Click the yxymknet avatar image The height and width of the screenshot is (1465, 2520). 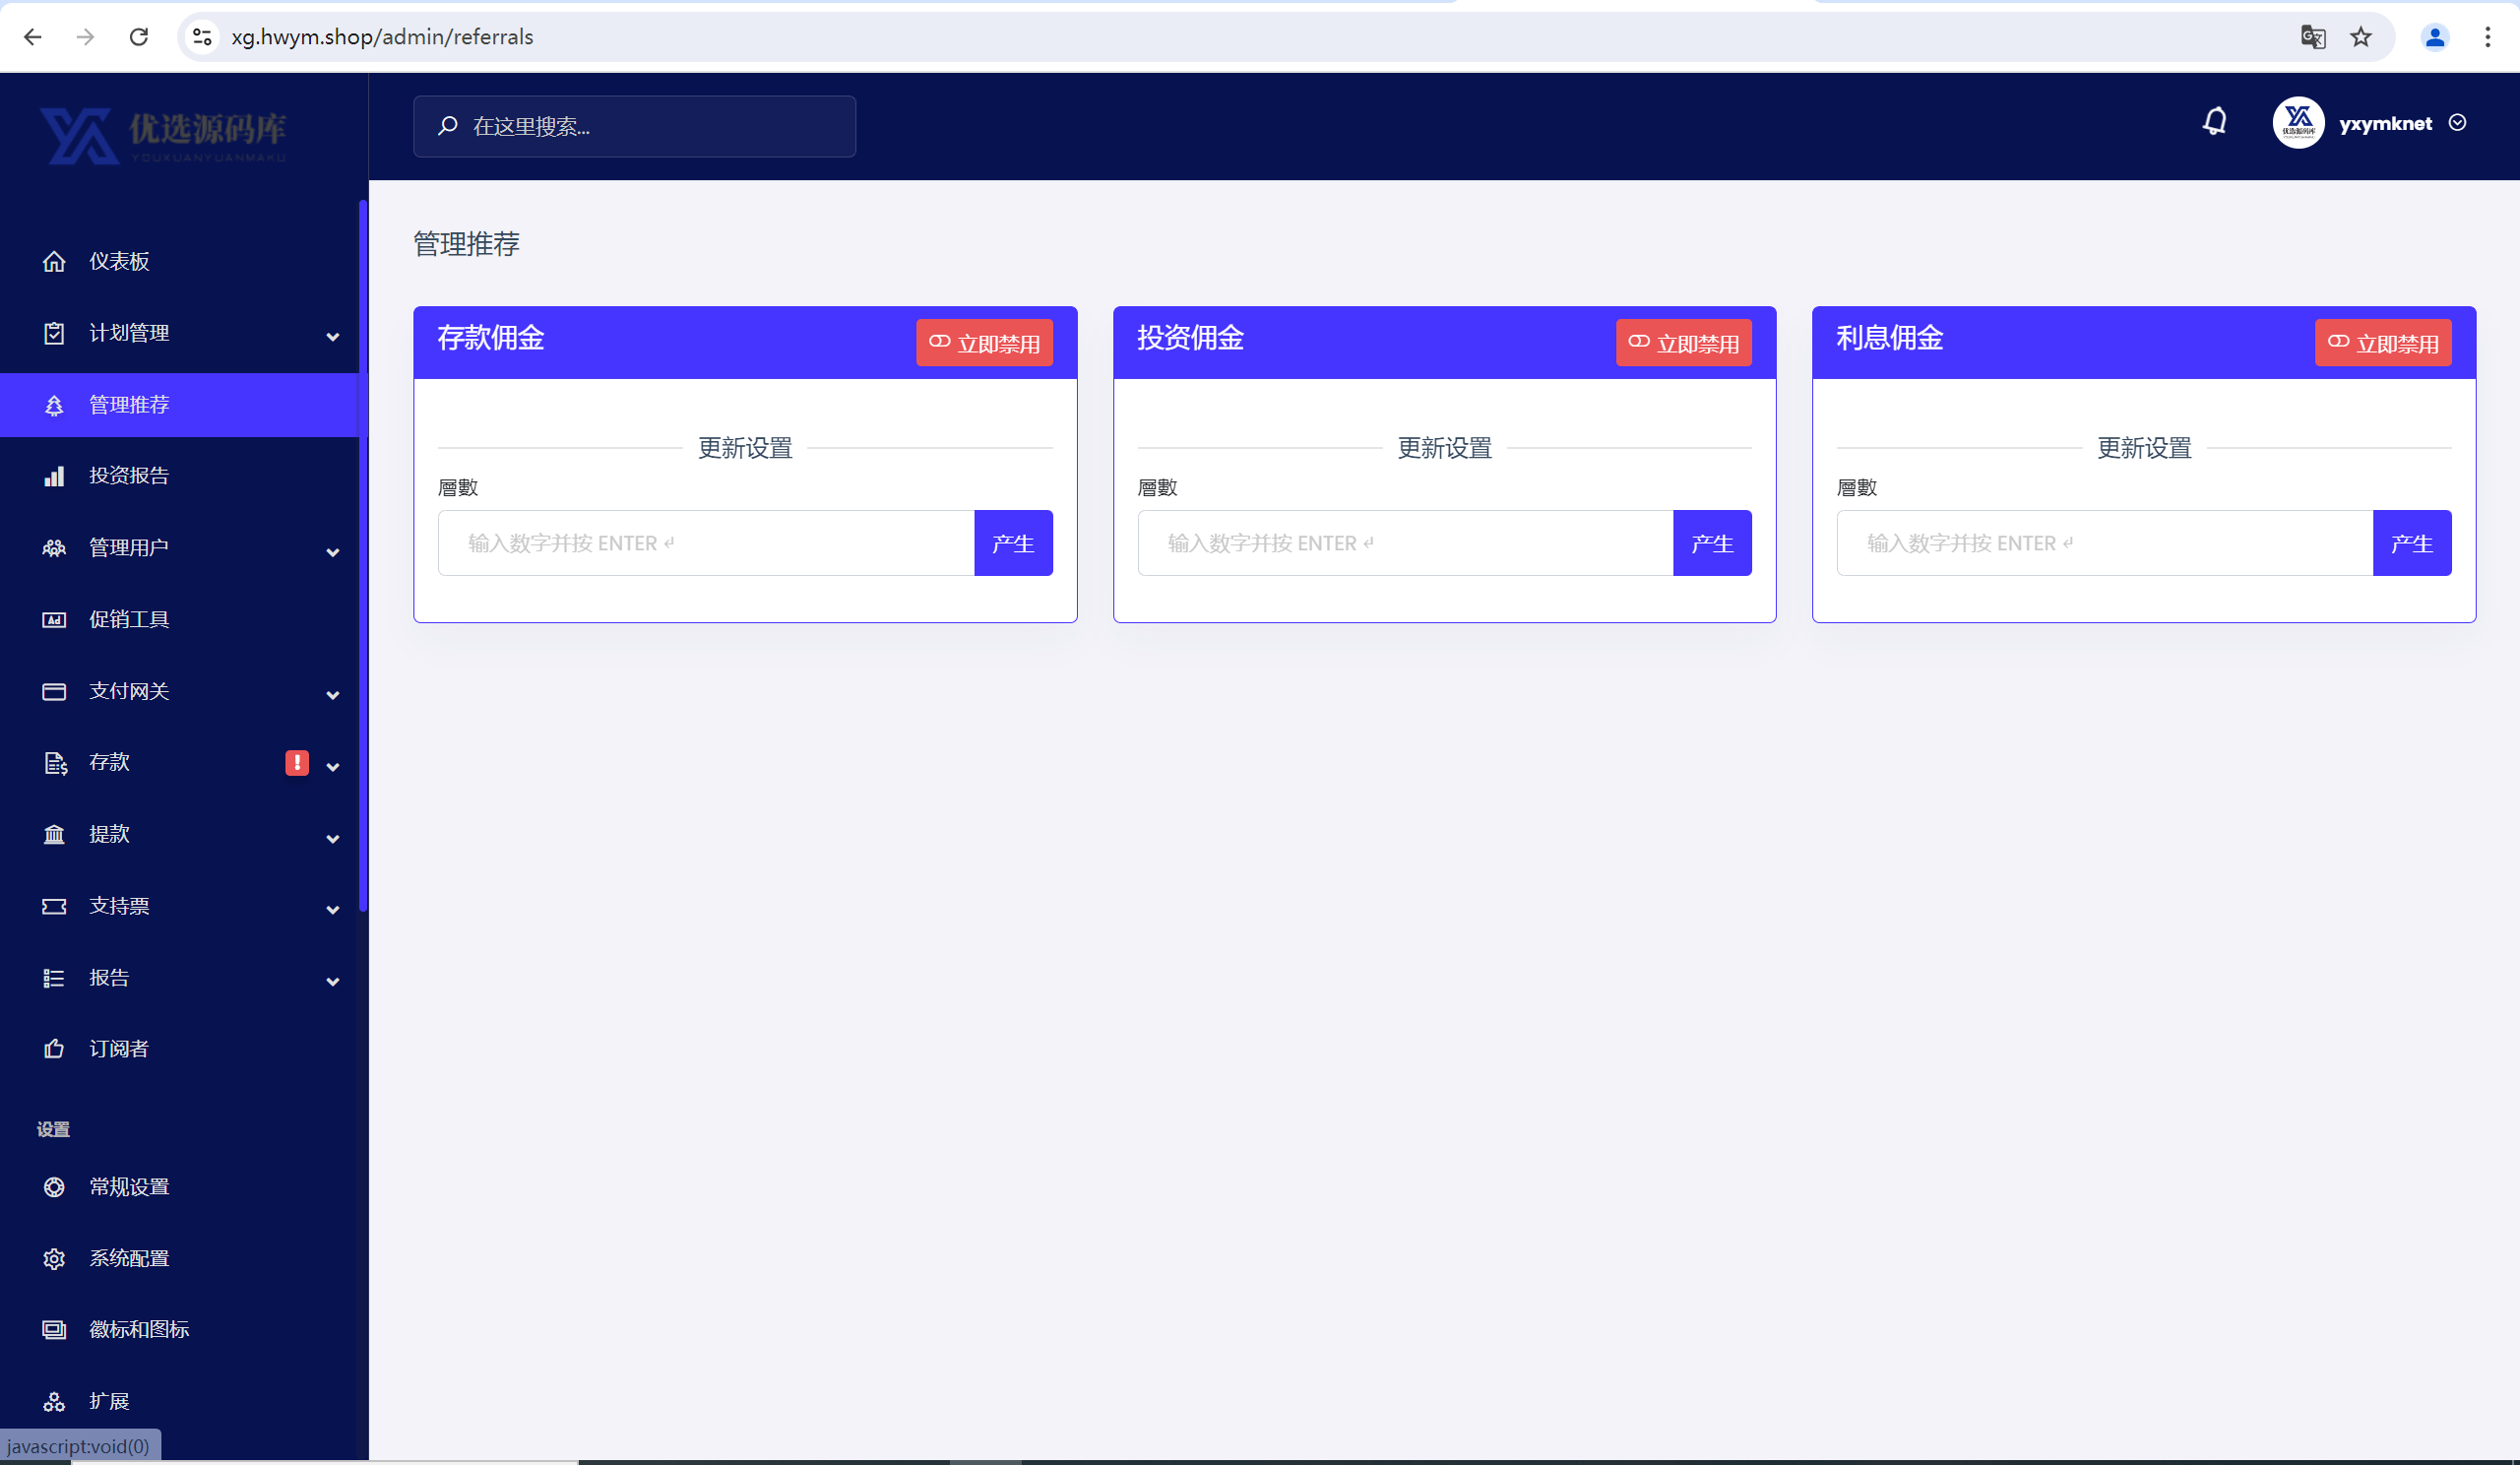(x=2298, y=122)
